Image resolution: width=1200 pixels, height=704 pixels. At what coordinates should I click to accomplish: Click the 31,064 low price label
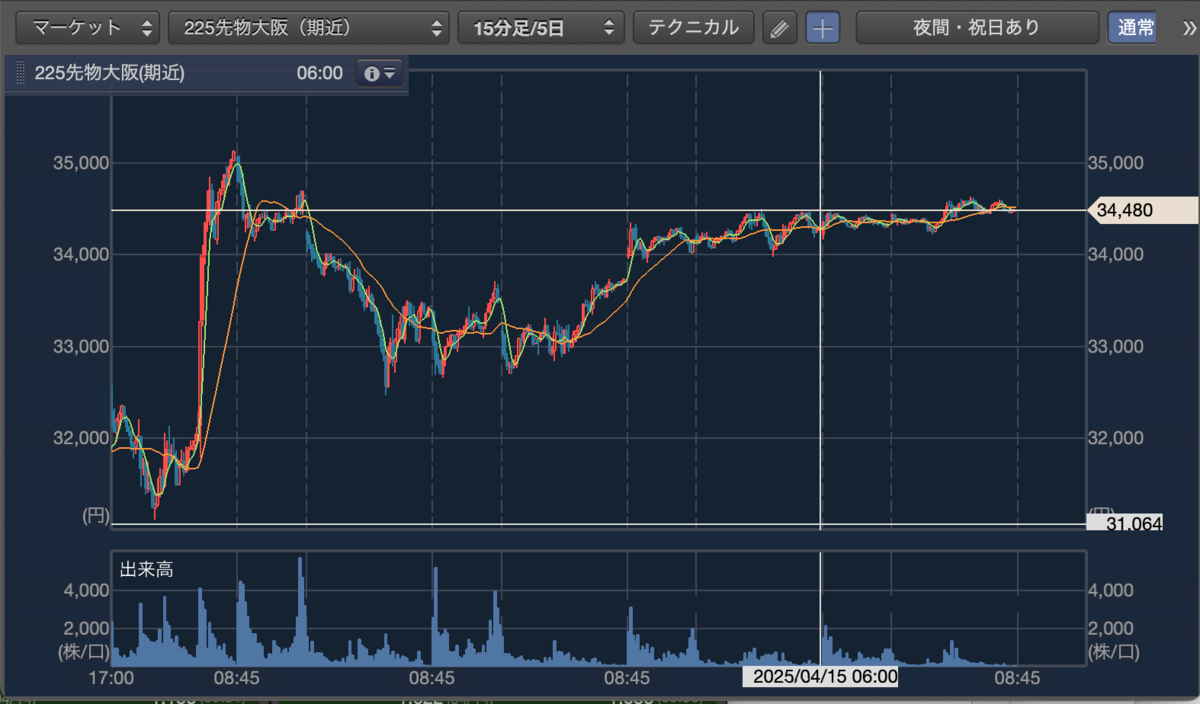pyautogui.click(x=1125, y=524)
